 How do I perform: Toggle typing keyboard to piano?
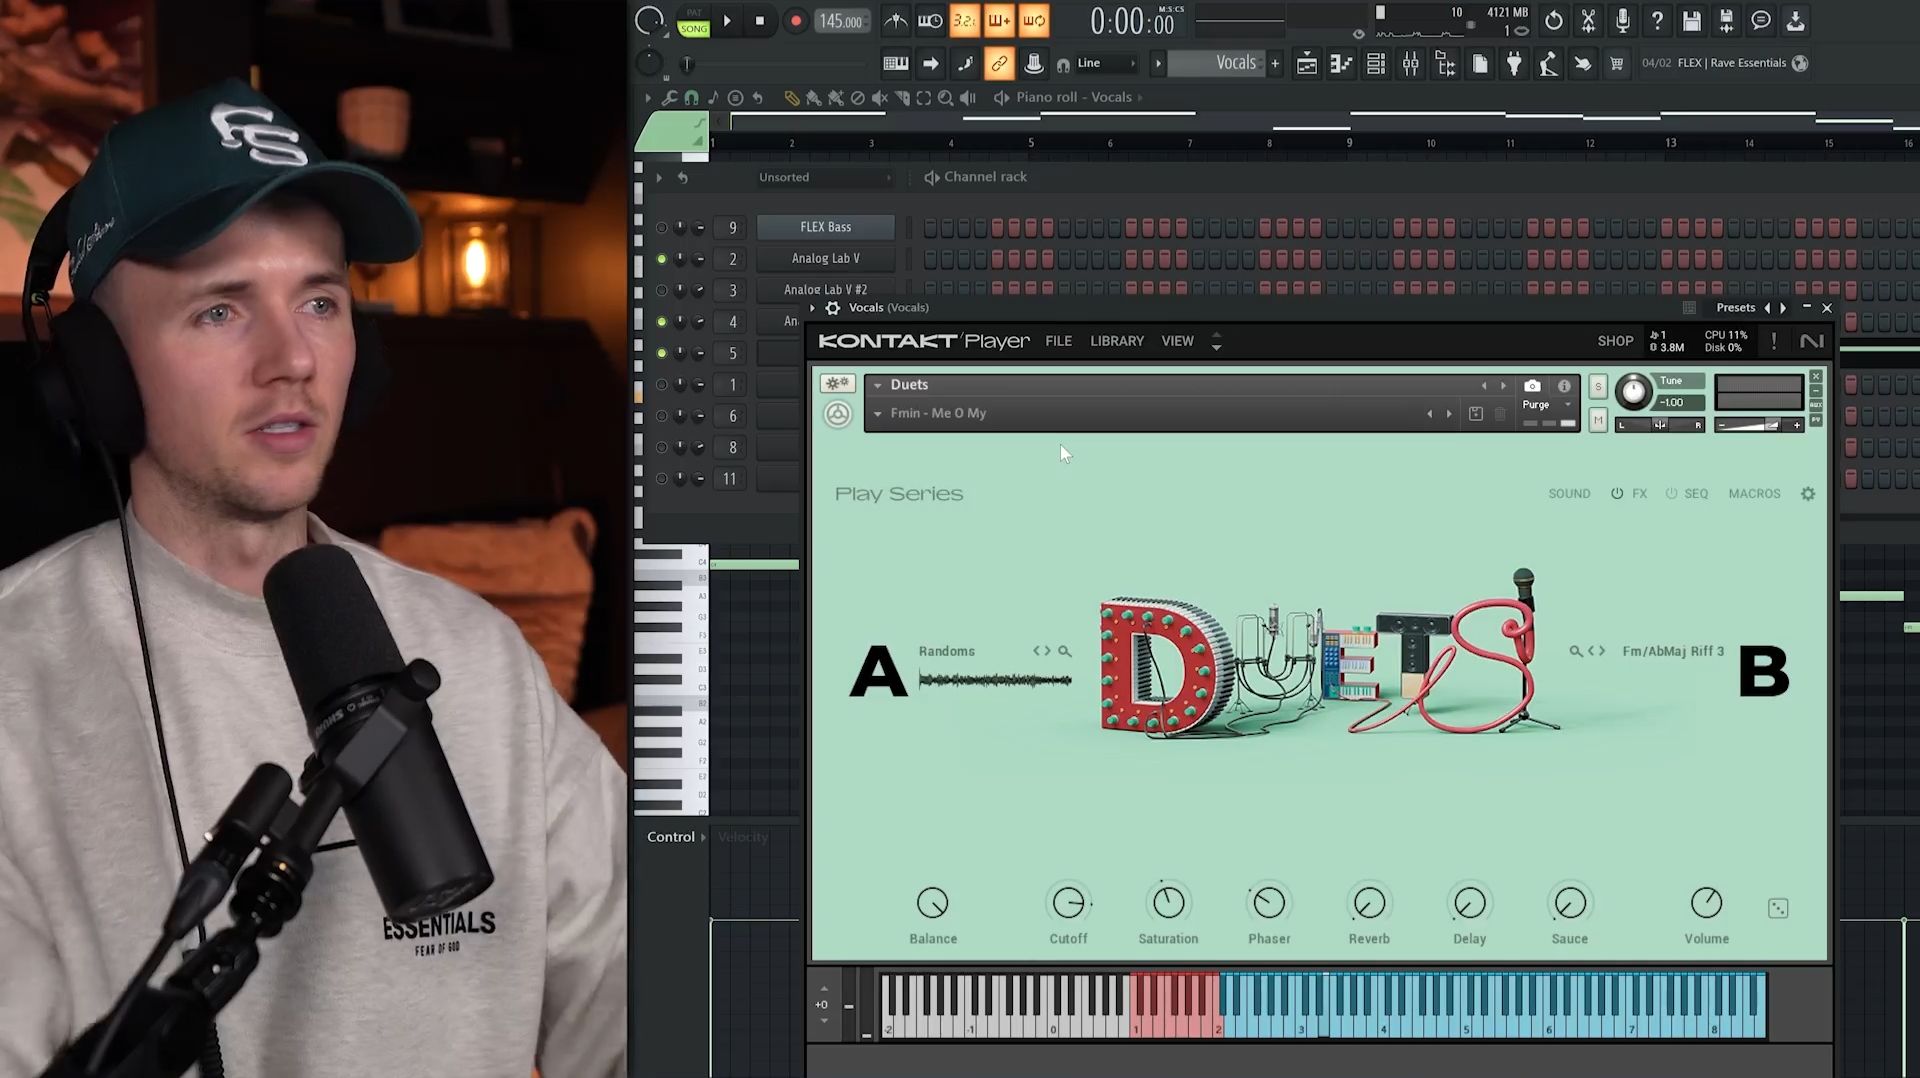pos(896,63)
